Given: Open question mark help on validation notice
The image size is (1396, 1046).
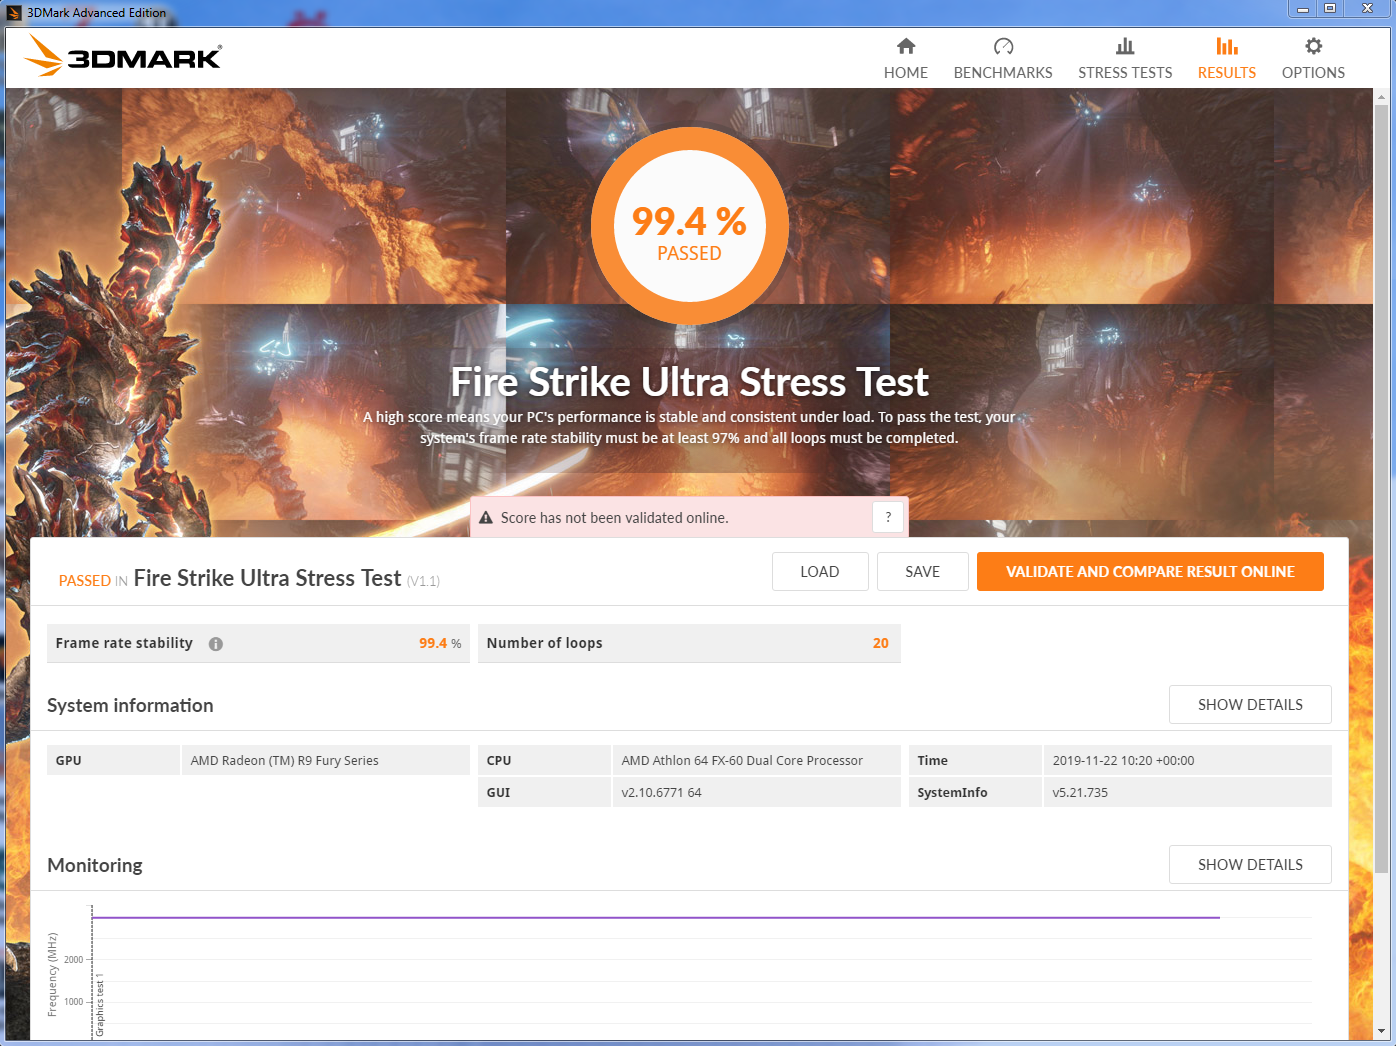Looking at the screenshot, I should tap(888, 517).
